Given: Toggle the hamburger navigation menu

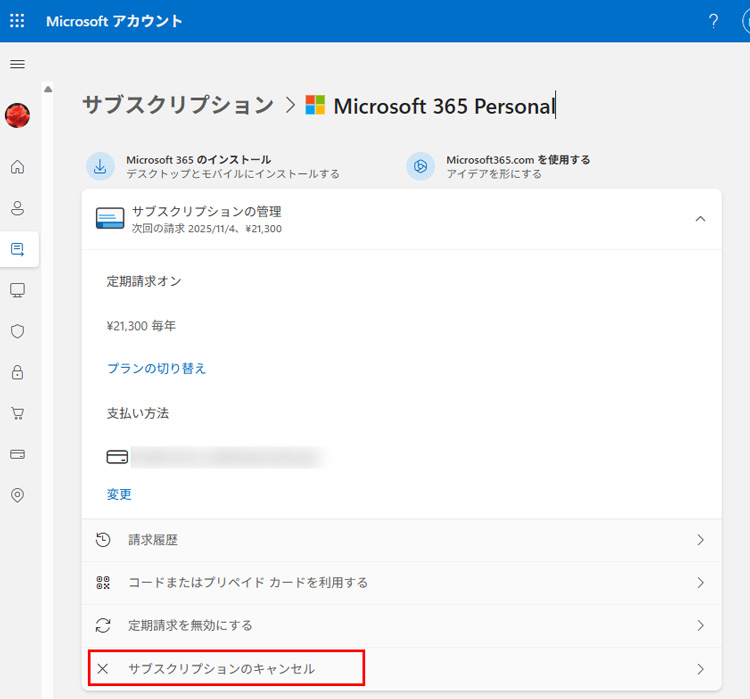Looking at the screenshot, I should (x=18, y=64).
